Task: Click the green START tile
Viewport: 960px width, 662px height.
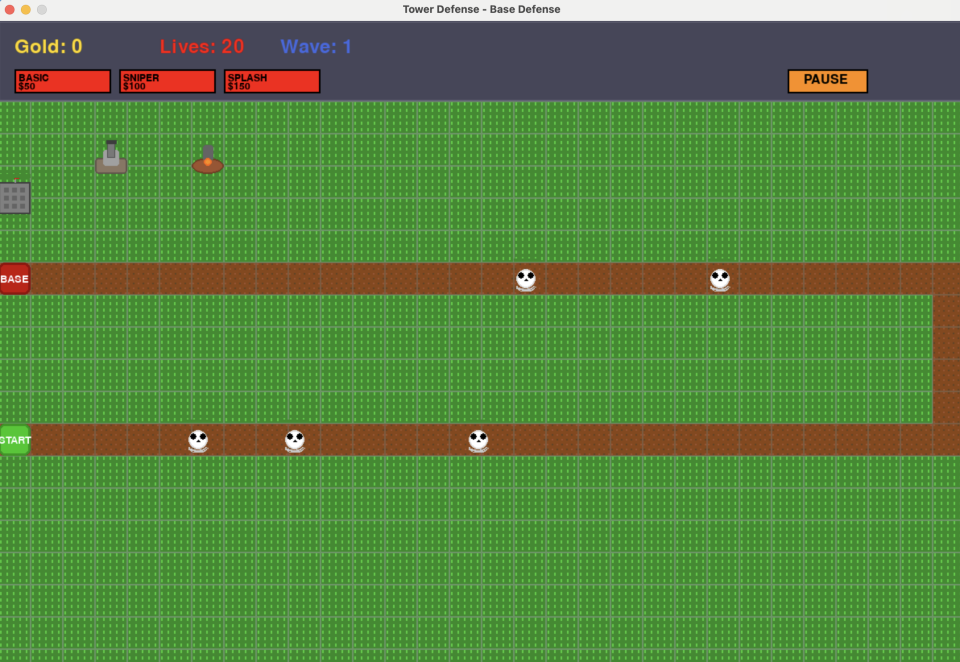Action: 15,440
